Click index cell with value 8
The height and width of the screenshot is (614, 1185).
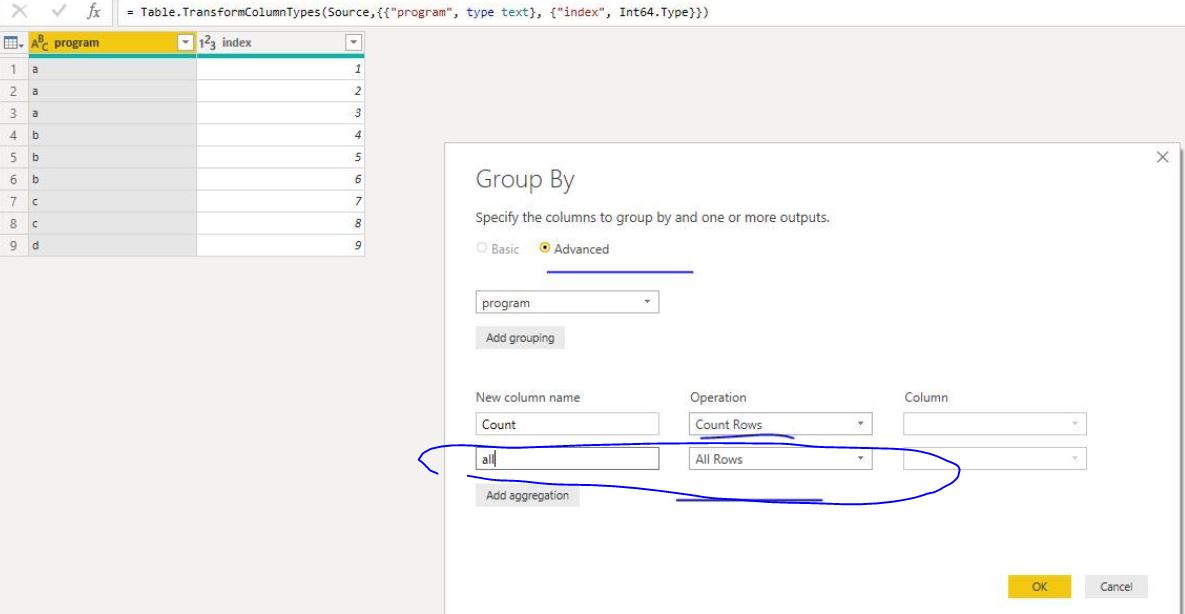point(280,223)
